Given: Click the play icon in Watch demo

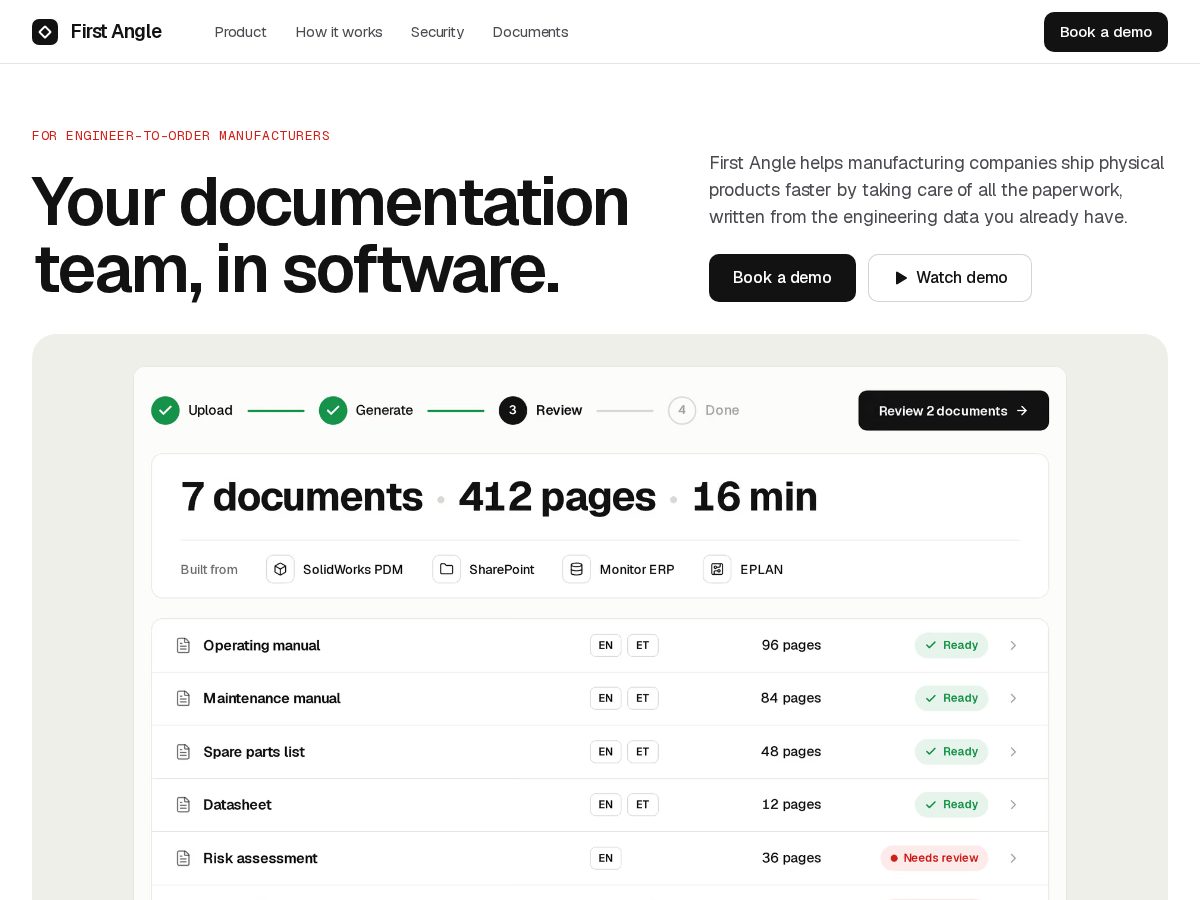Looking at the screenshot, I should 901,278.
